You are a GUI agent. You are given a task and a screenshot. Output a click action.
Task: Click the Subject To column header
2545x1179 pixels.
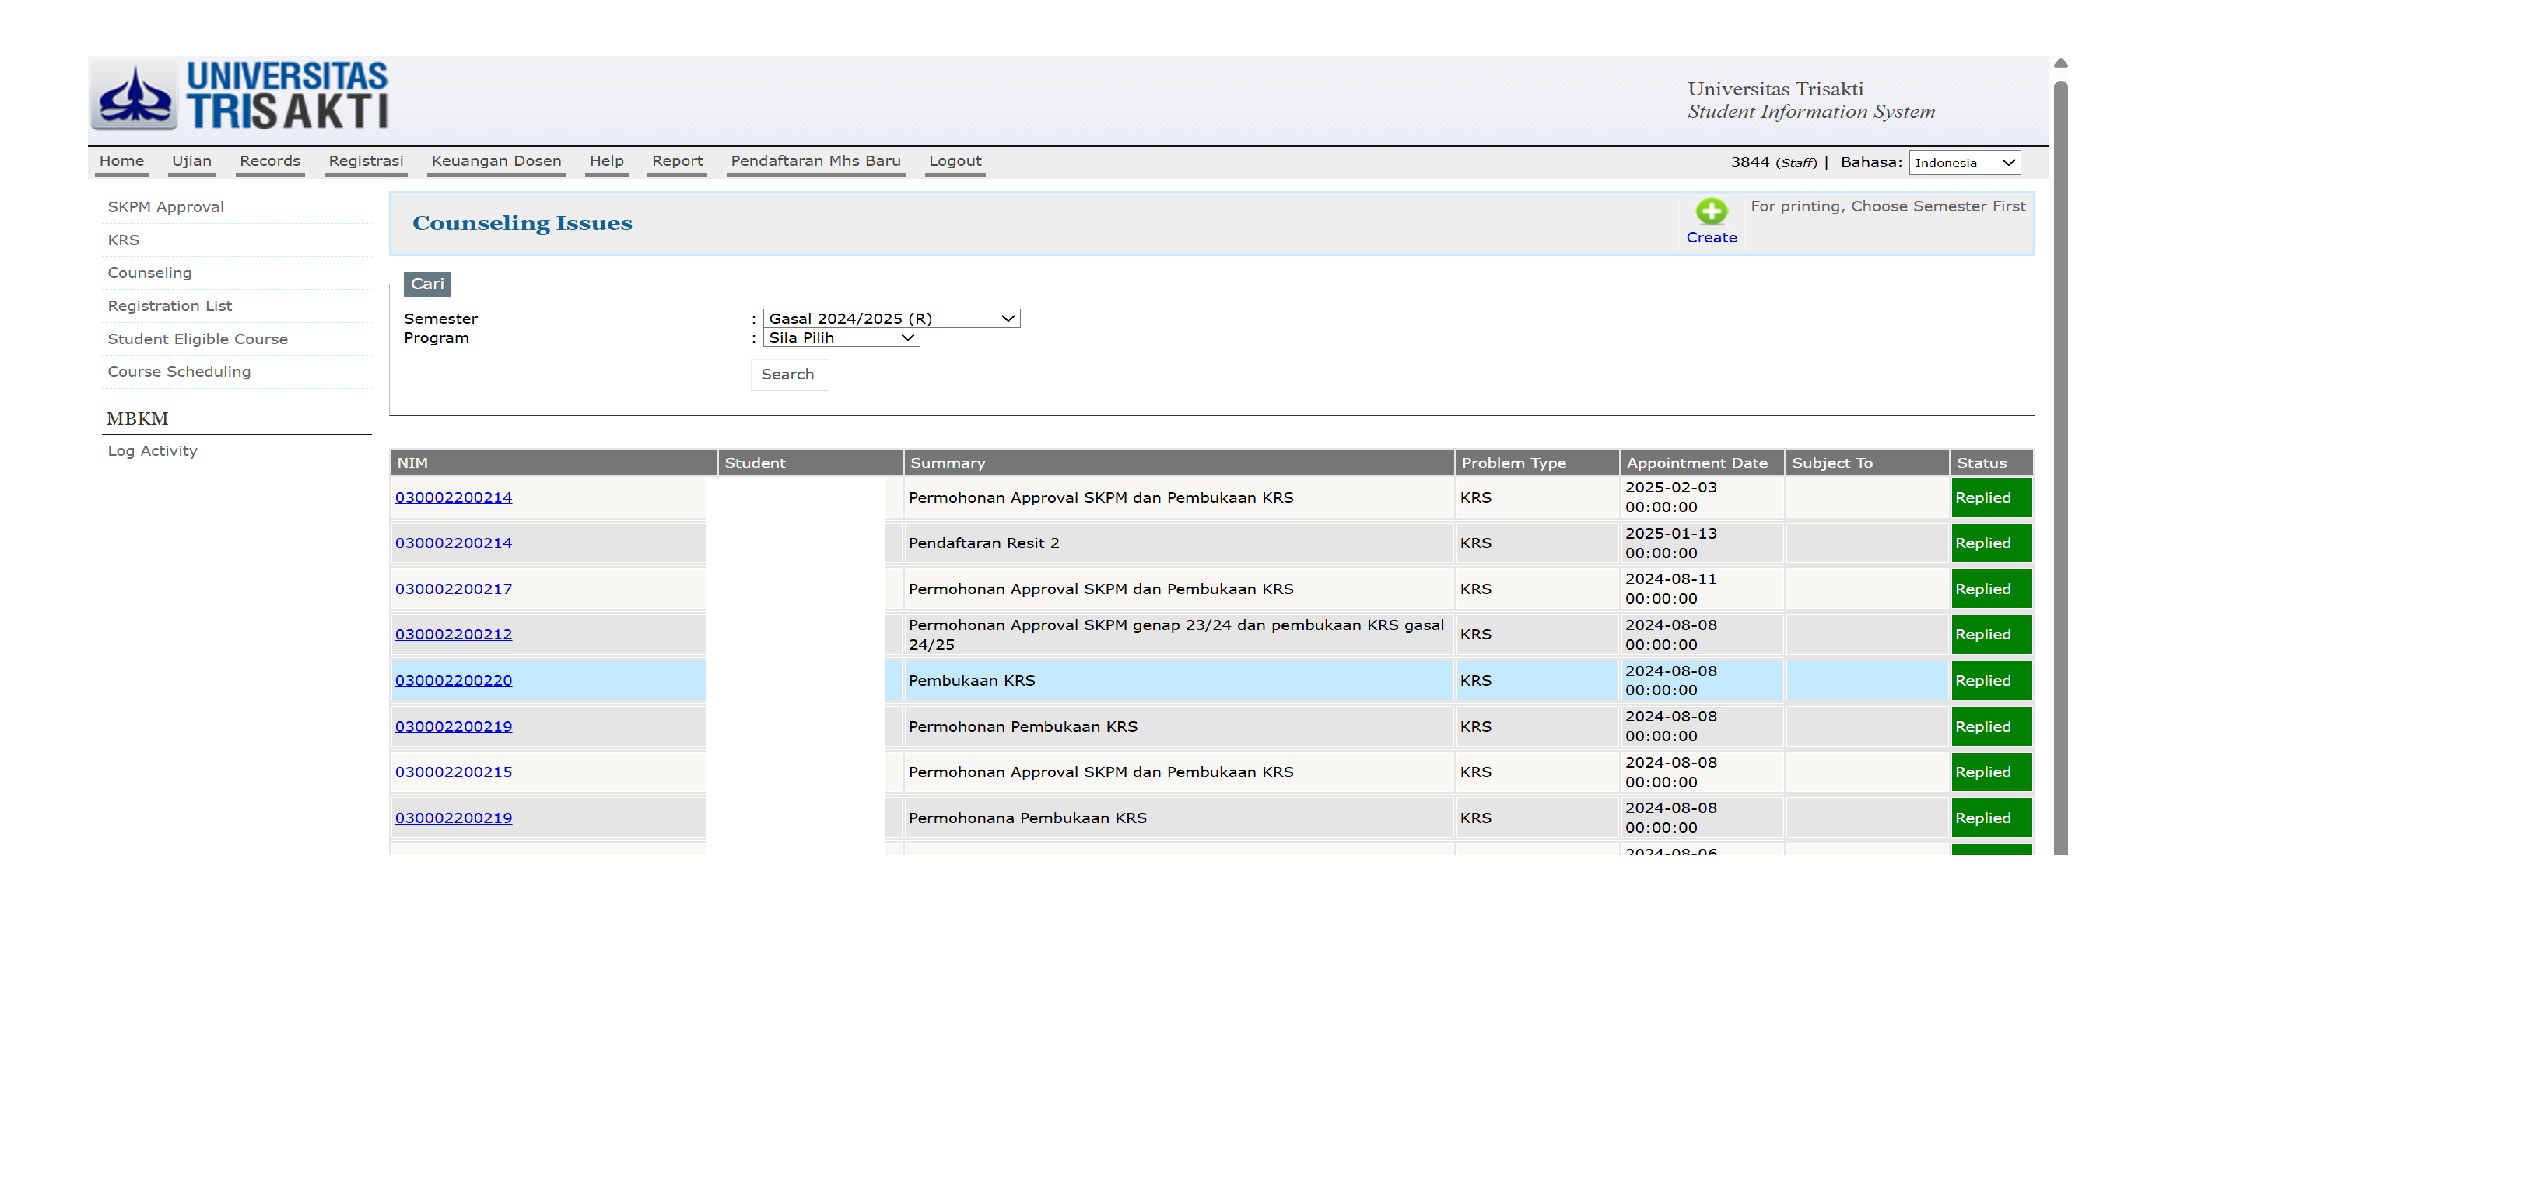[1867, 463]
